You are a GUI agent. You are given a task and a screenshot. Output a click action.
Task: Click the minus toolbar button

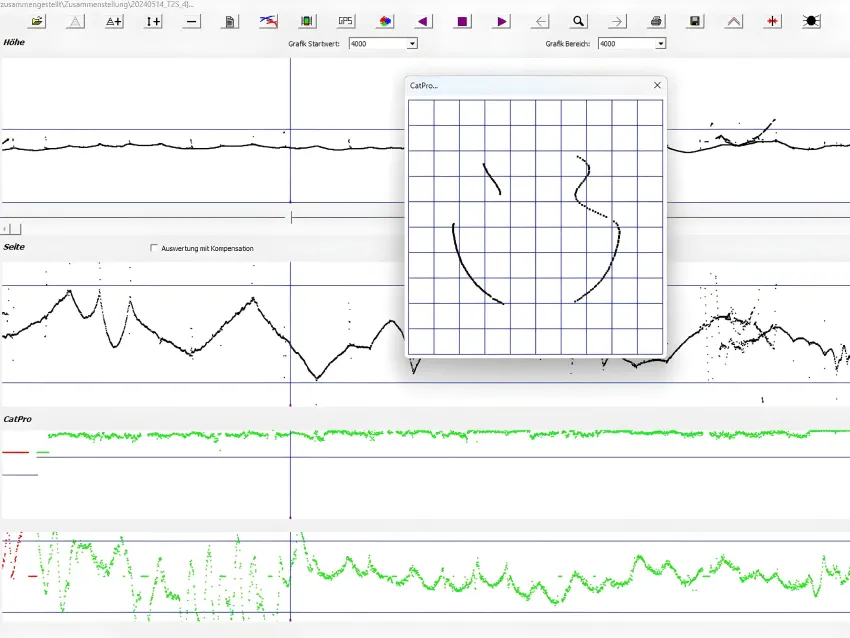click(x=192, y=22)
